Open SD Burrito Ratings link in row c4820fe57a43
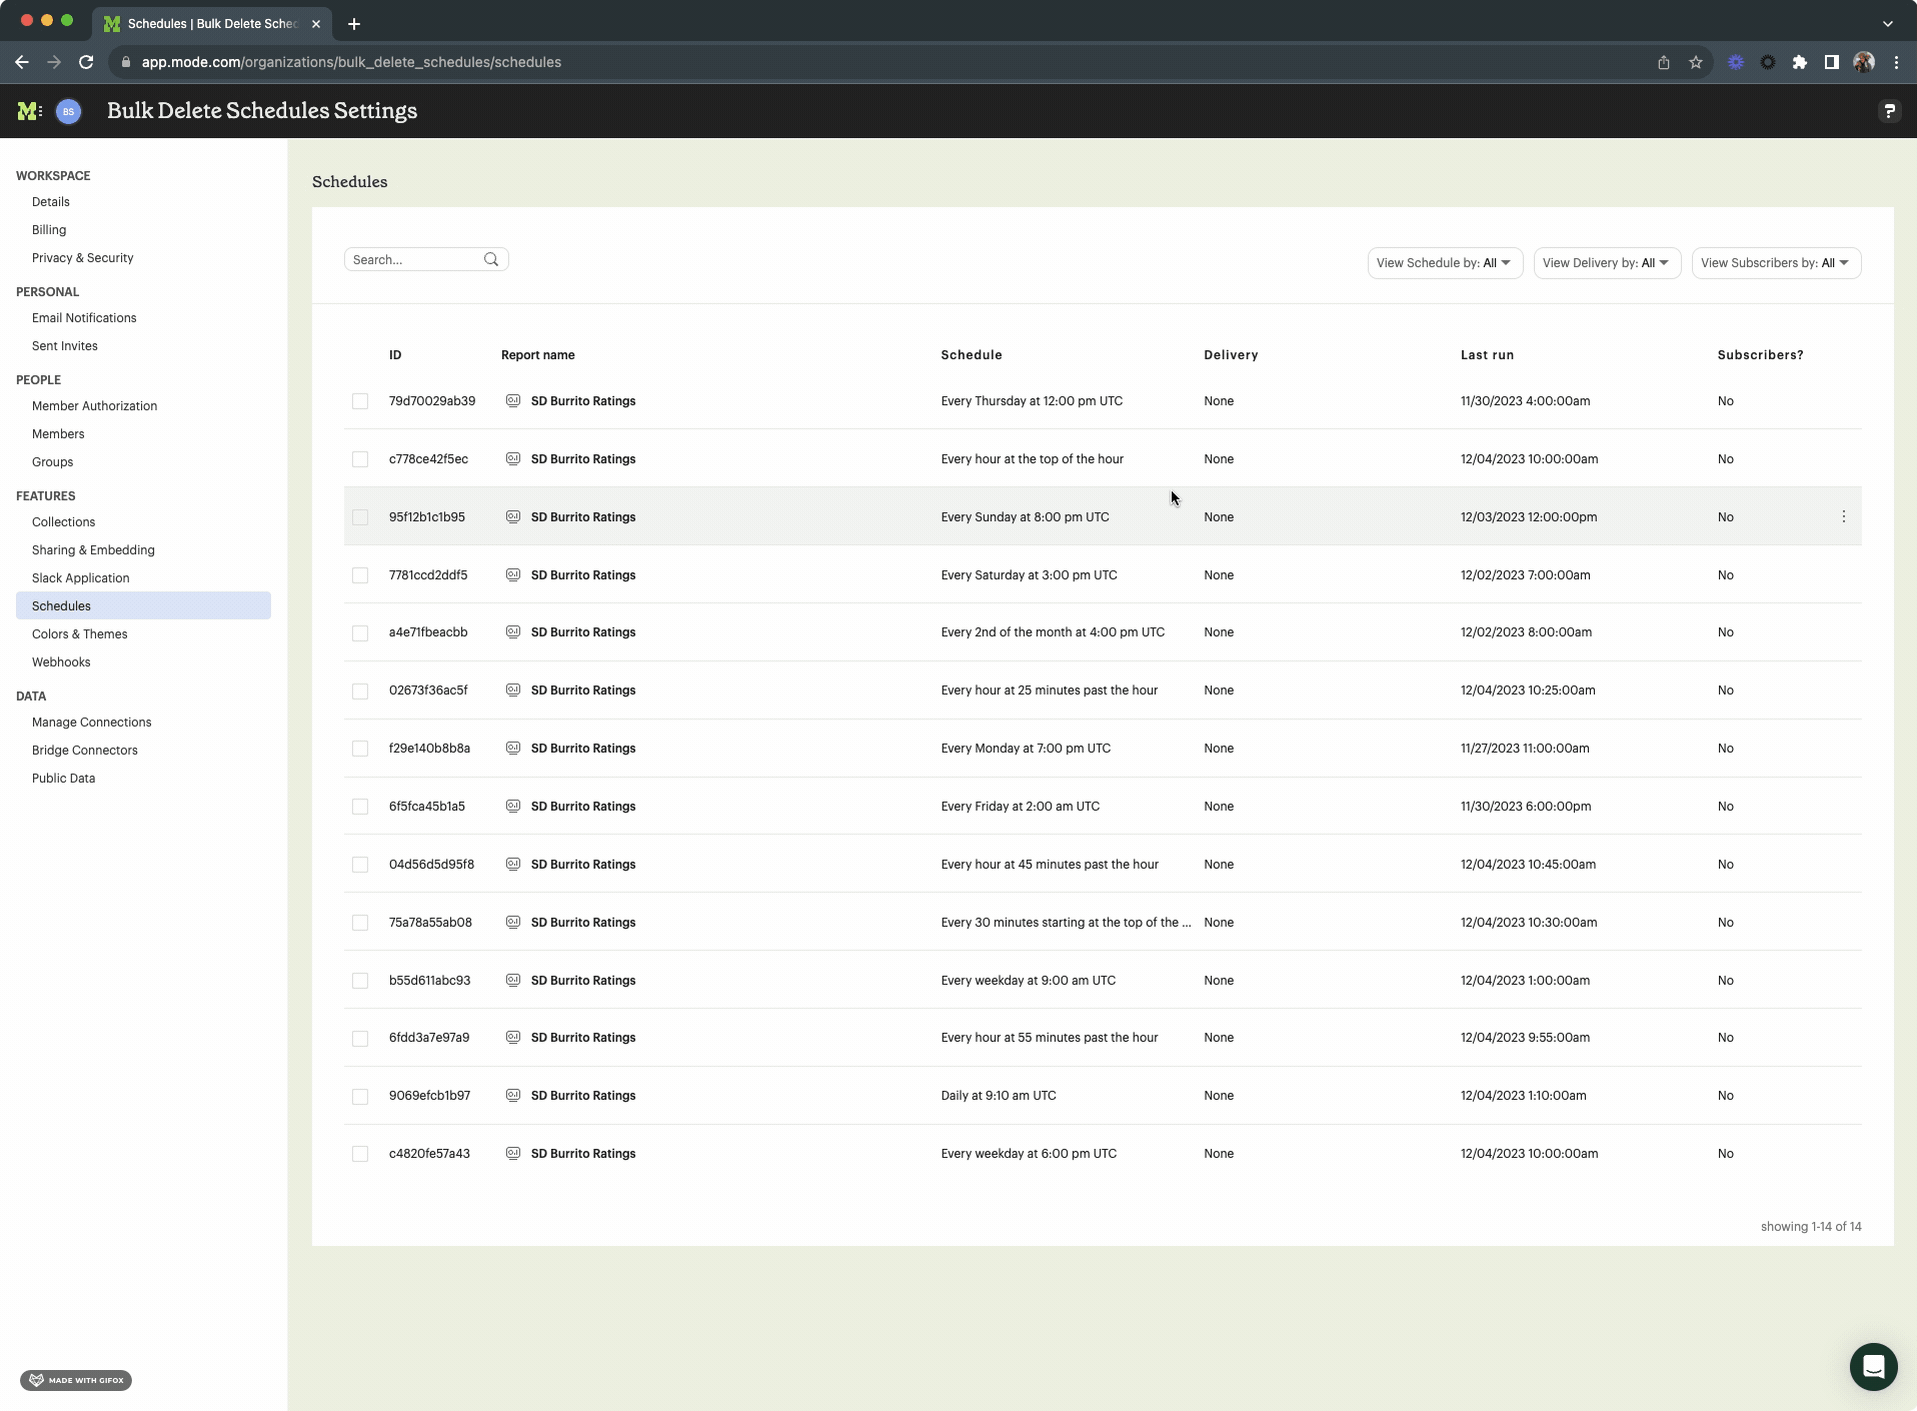 583,1153
